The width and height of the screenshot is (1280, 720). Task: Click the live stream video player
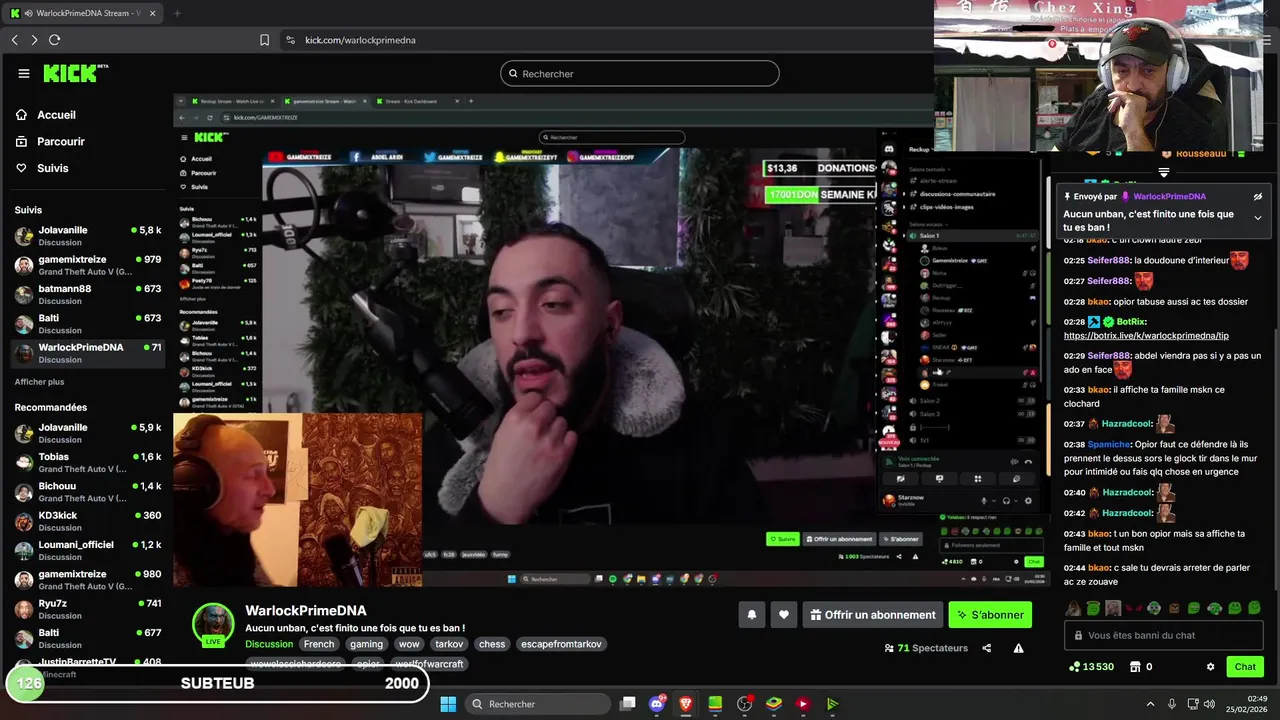click(612, 341)
